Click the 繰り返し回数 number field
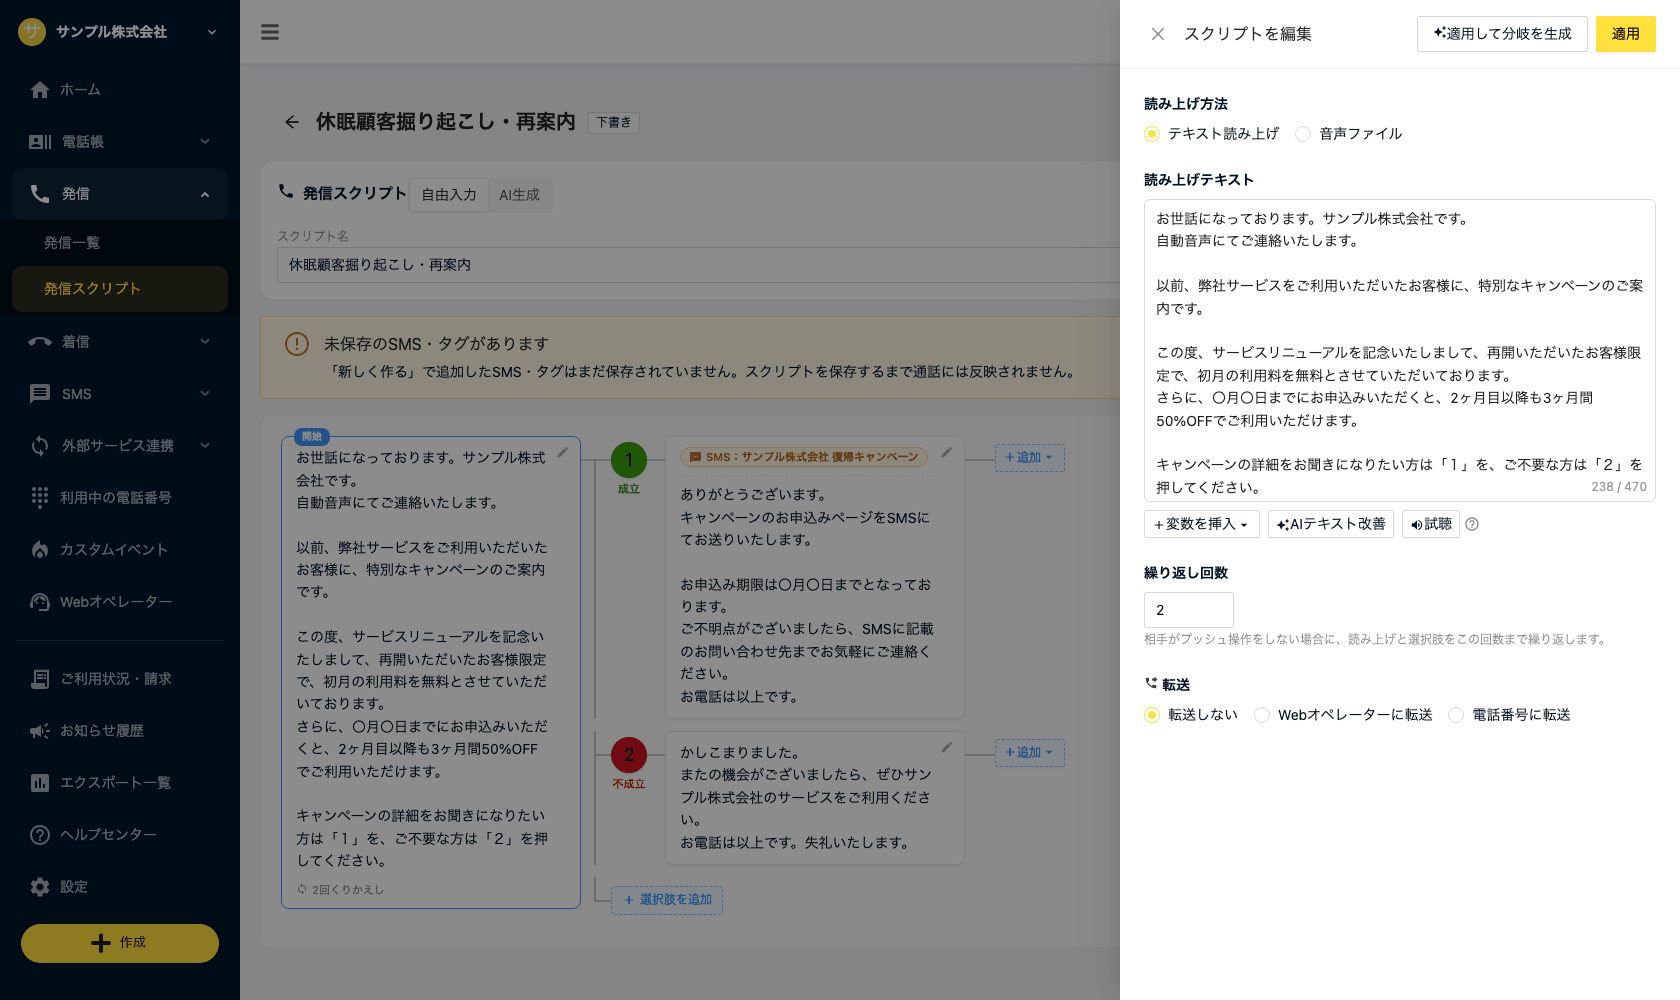Screen dimensions: 1680x1000 click(1189, 610)
